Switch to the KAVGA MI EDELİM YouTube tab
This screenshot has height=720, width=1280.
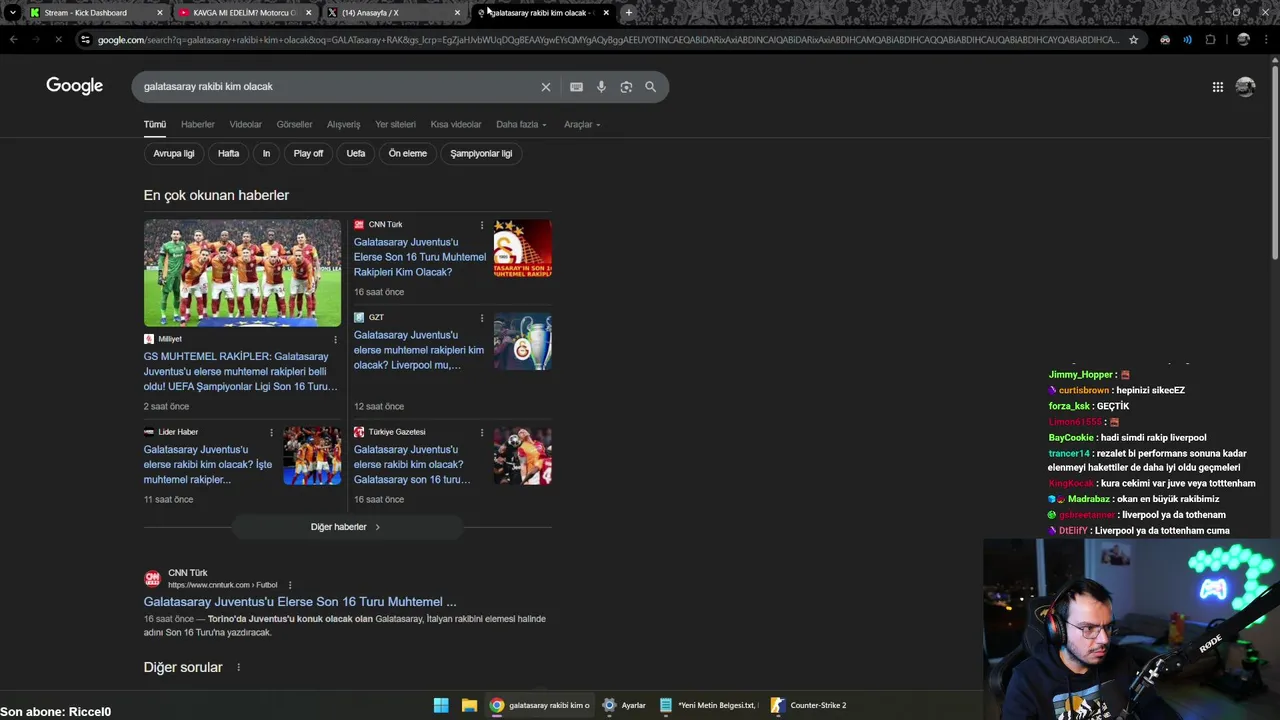[244, 13]
